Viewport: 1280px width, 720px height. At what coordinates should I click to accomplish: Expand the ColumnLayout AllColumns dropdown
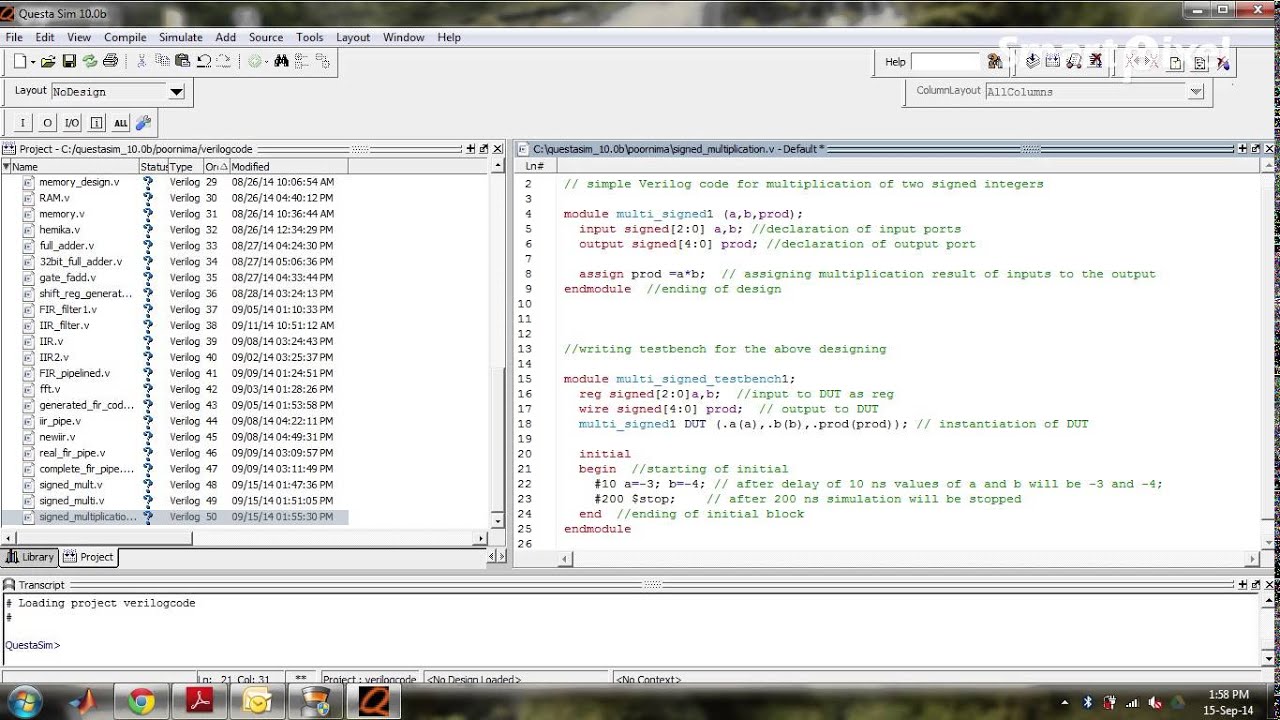click(1195, 92)
